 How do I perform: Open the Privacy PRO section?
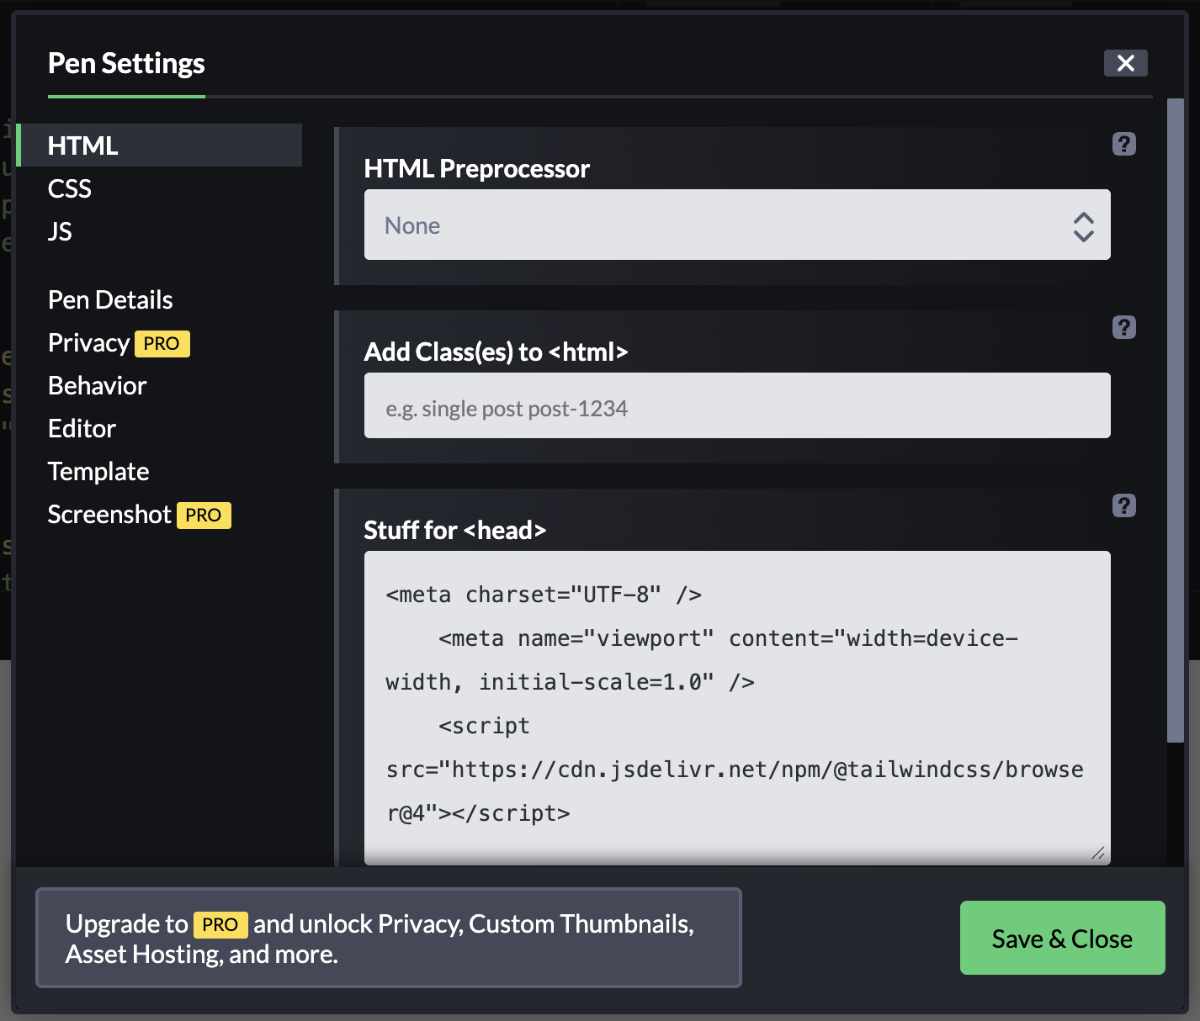118,343
